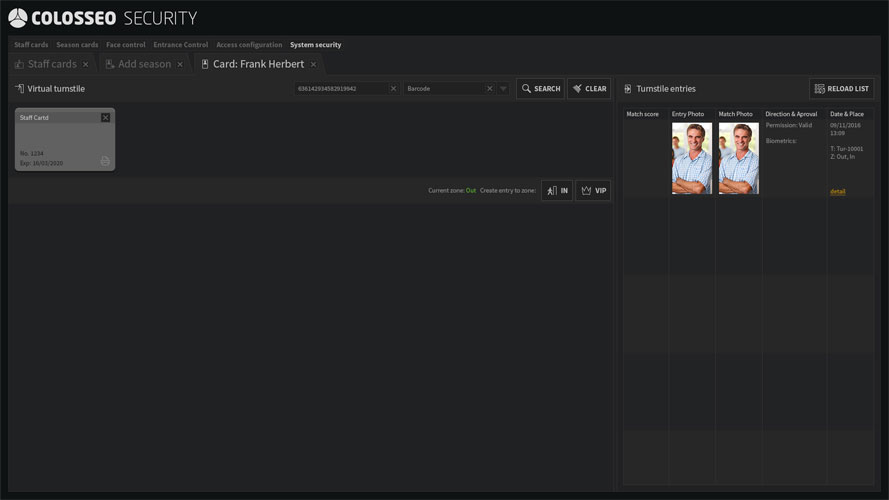Select the Card: Frank Herbert tab
The height and width of the screenshot is (500, 889).
(259, 64)
